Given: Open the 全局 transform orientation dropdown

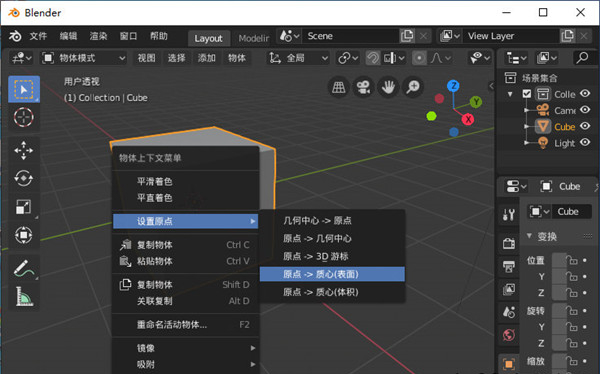Looking at the screenshot, I should tap(298, 58).
